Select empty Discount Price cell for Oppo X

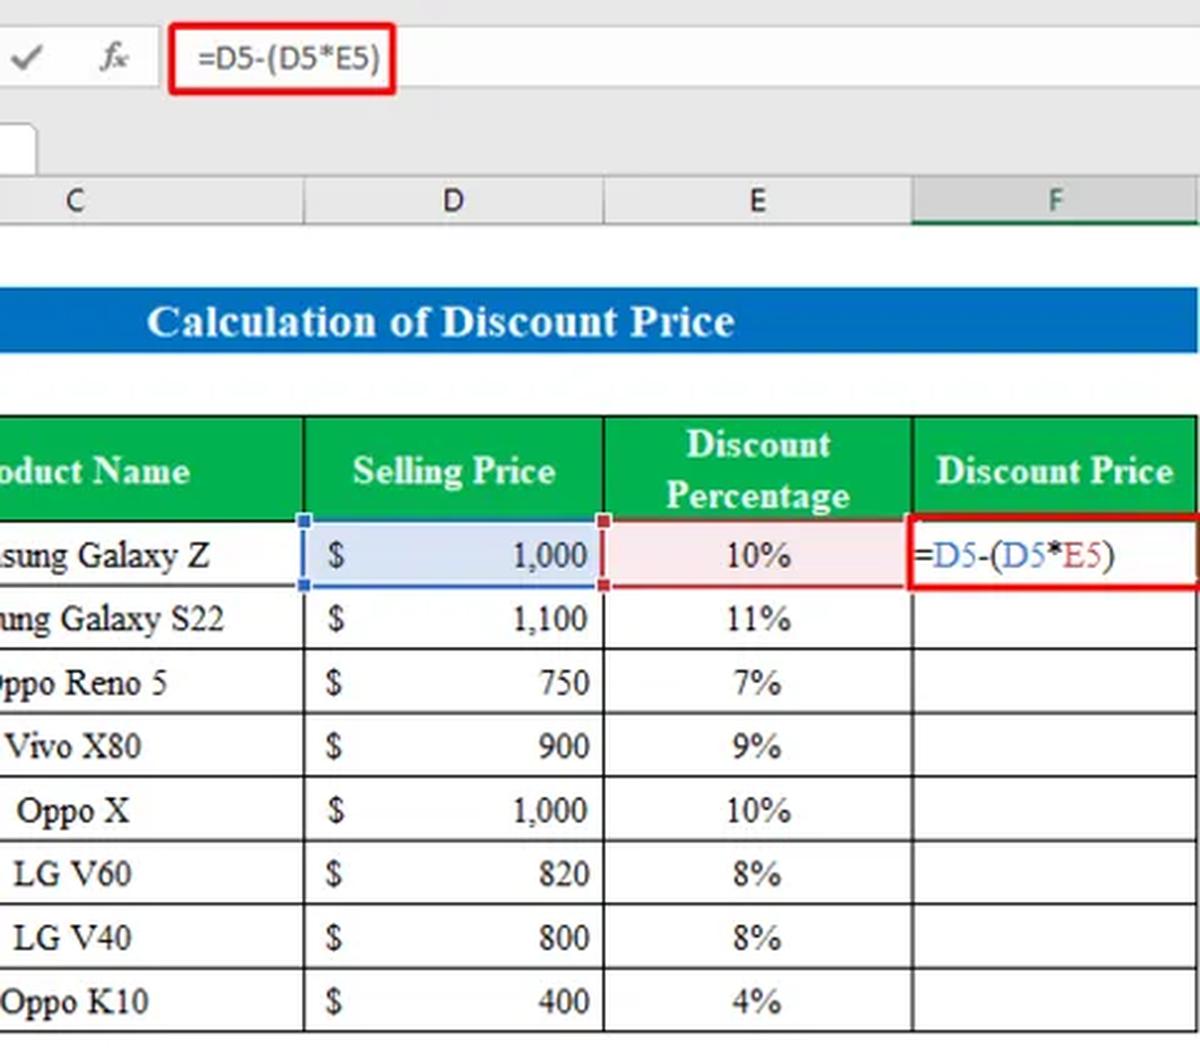click(x=1055, y=810)
